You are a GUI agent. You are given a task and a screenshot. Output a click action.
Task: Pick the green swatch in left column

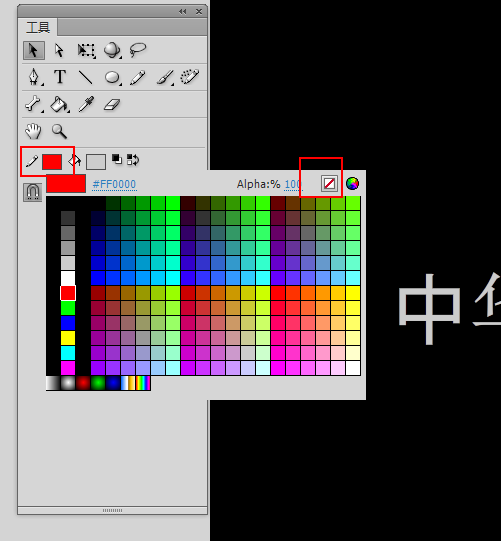click(68, 308)
